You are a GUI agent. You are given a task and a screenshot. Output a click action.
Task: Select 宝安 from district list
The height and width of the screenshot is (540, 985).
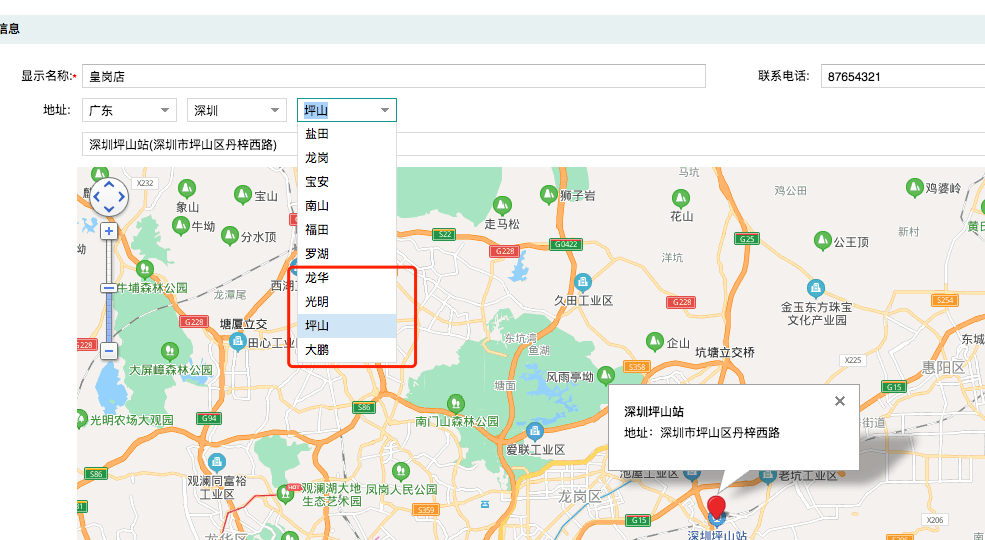pyautogui.click(x=347, y=181)
